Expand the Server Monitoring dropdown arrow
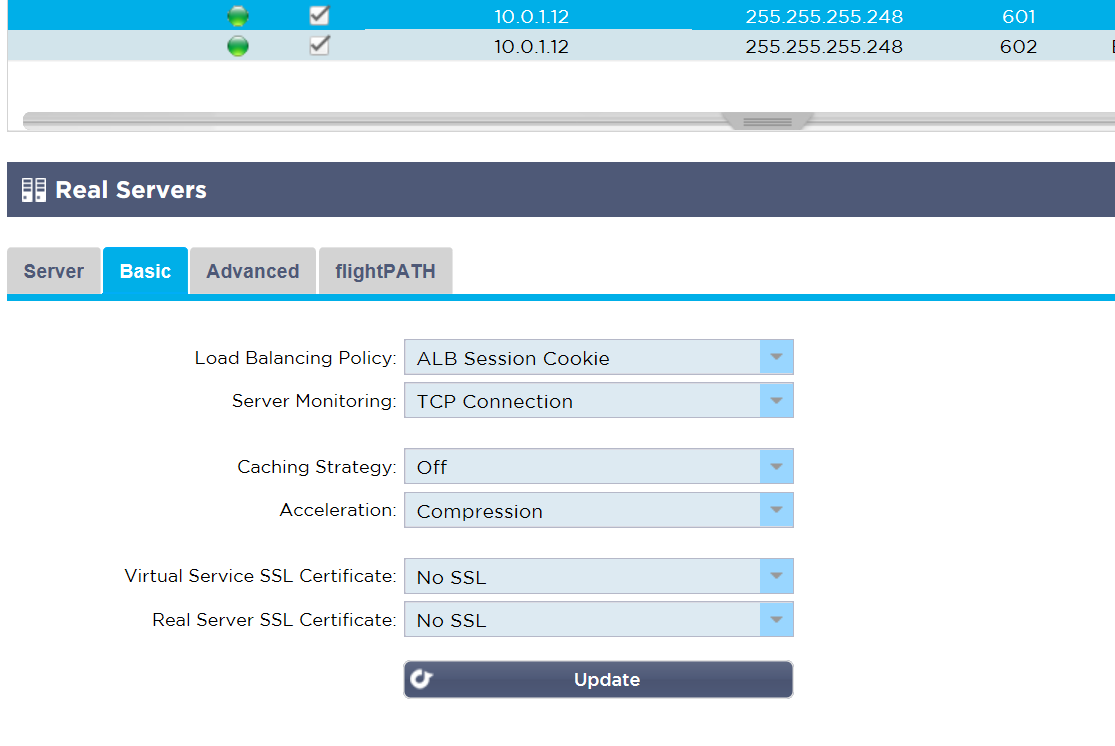Viewport: 1115px width, 746px height. click(777, 400)
